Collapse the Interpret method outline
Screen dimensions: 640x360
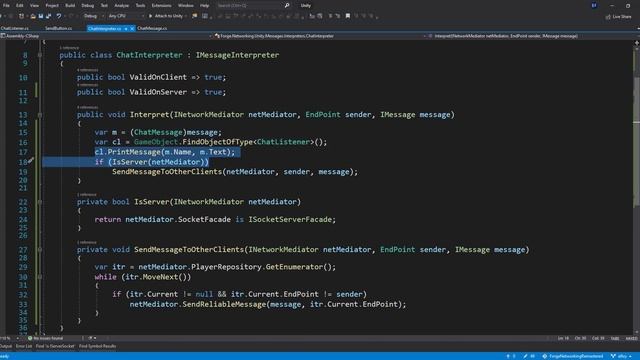coord(40,115)
